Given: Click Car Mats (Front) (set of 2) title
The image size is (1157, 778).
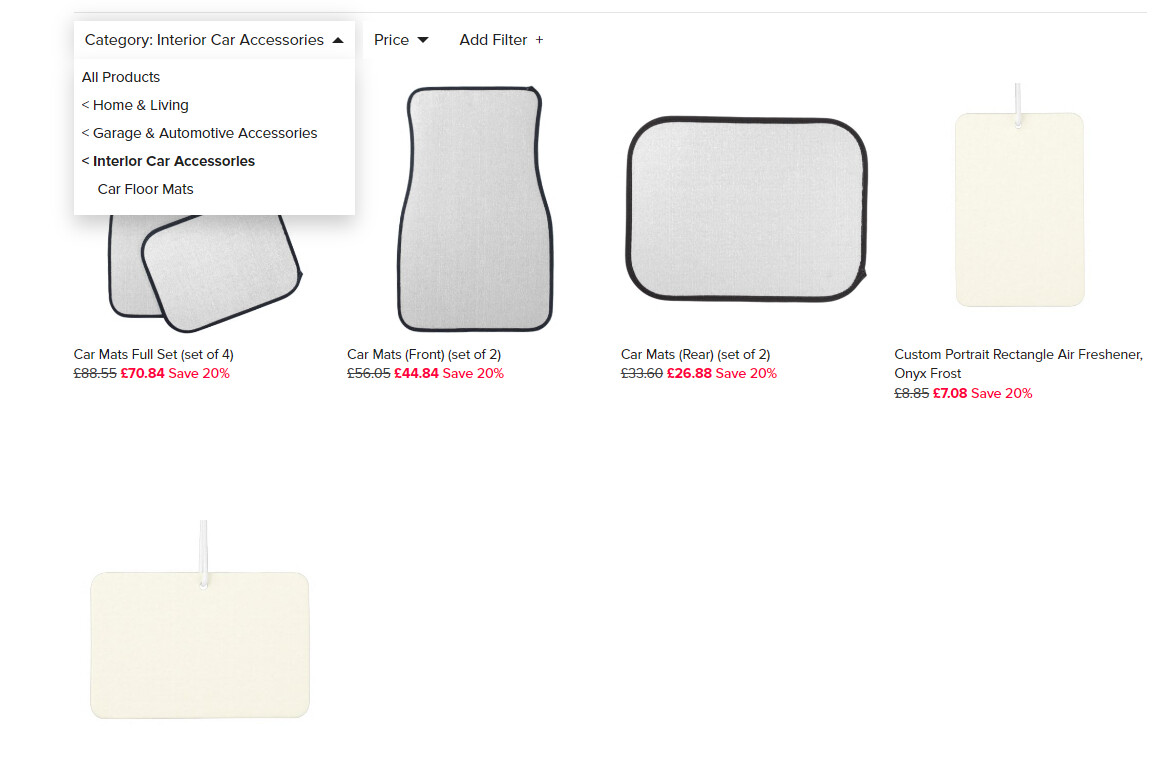Looking at the screenshot, I should coord(424,354).
